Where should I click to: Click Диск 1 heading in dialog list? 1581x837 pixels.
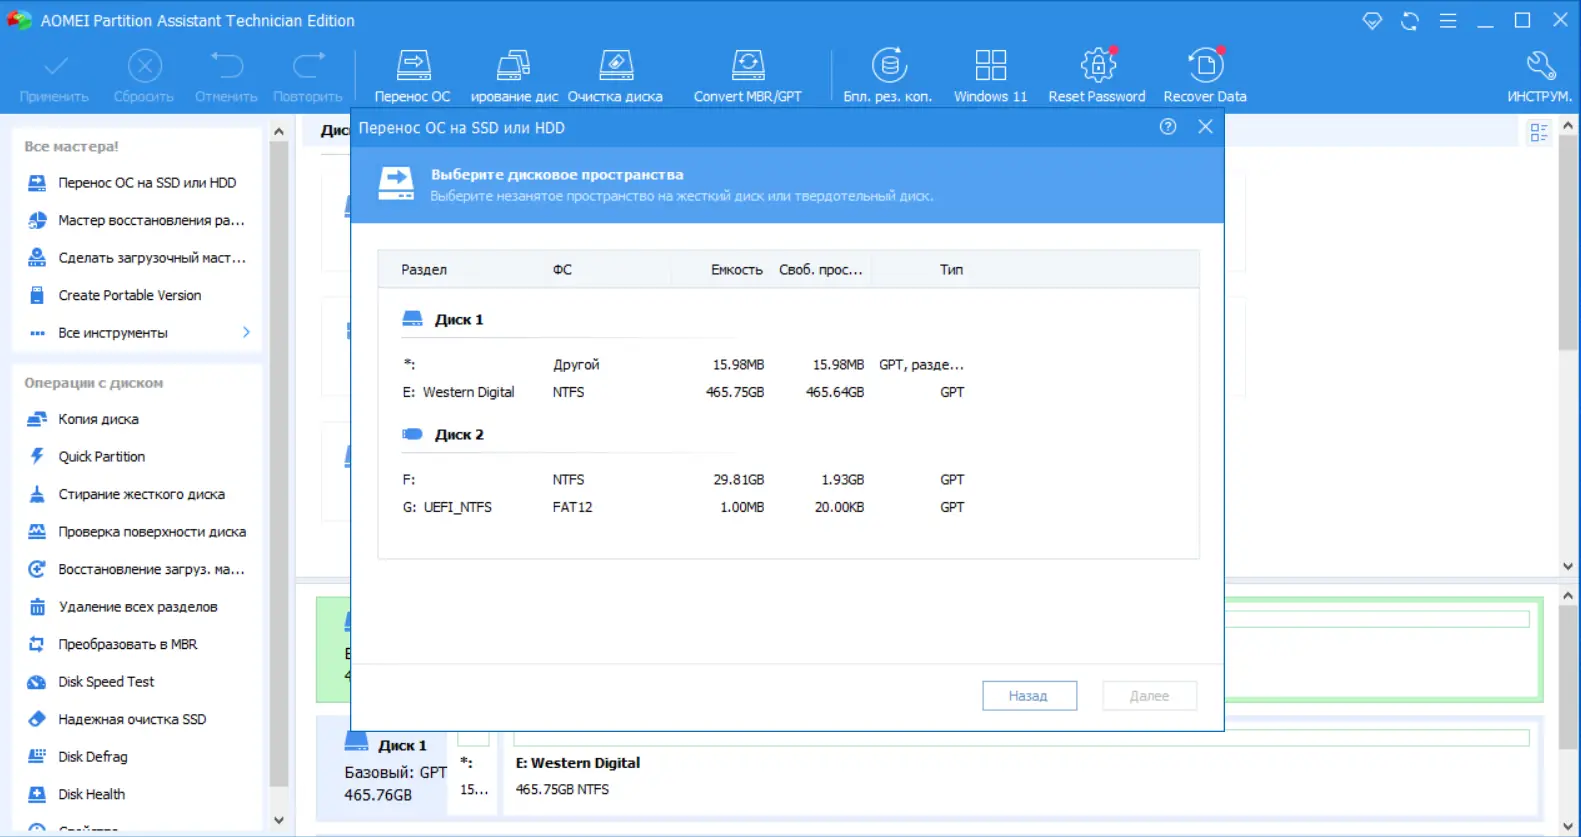coord(459,320)
